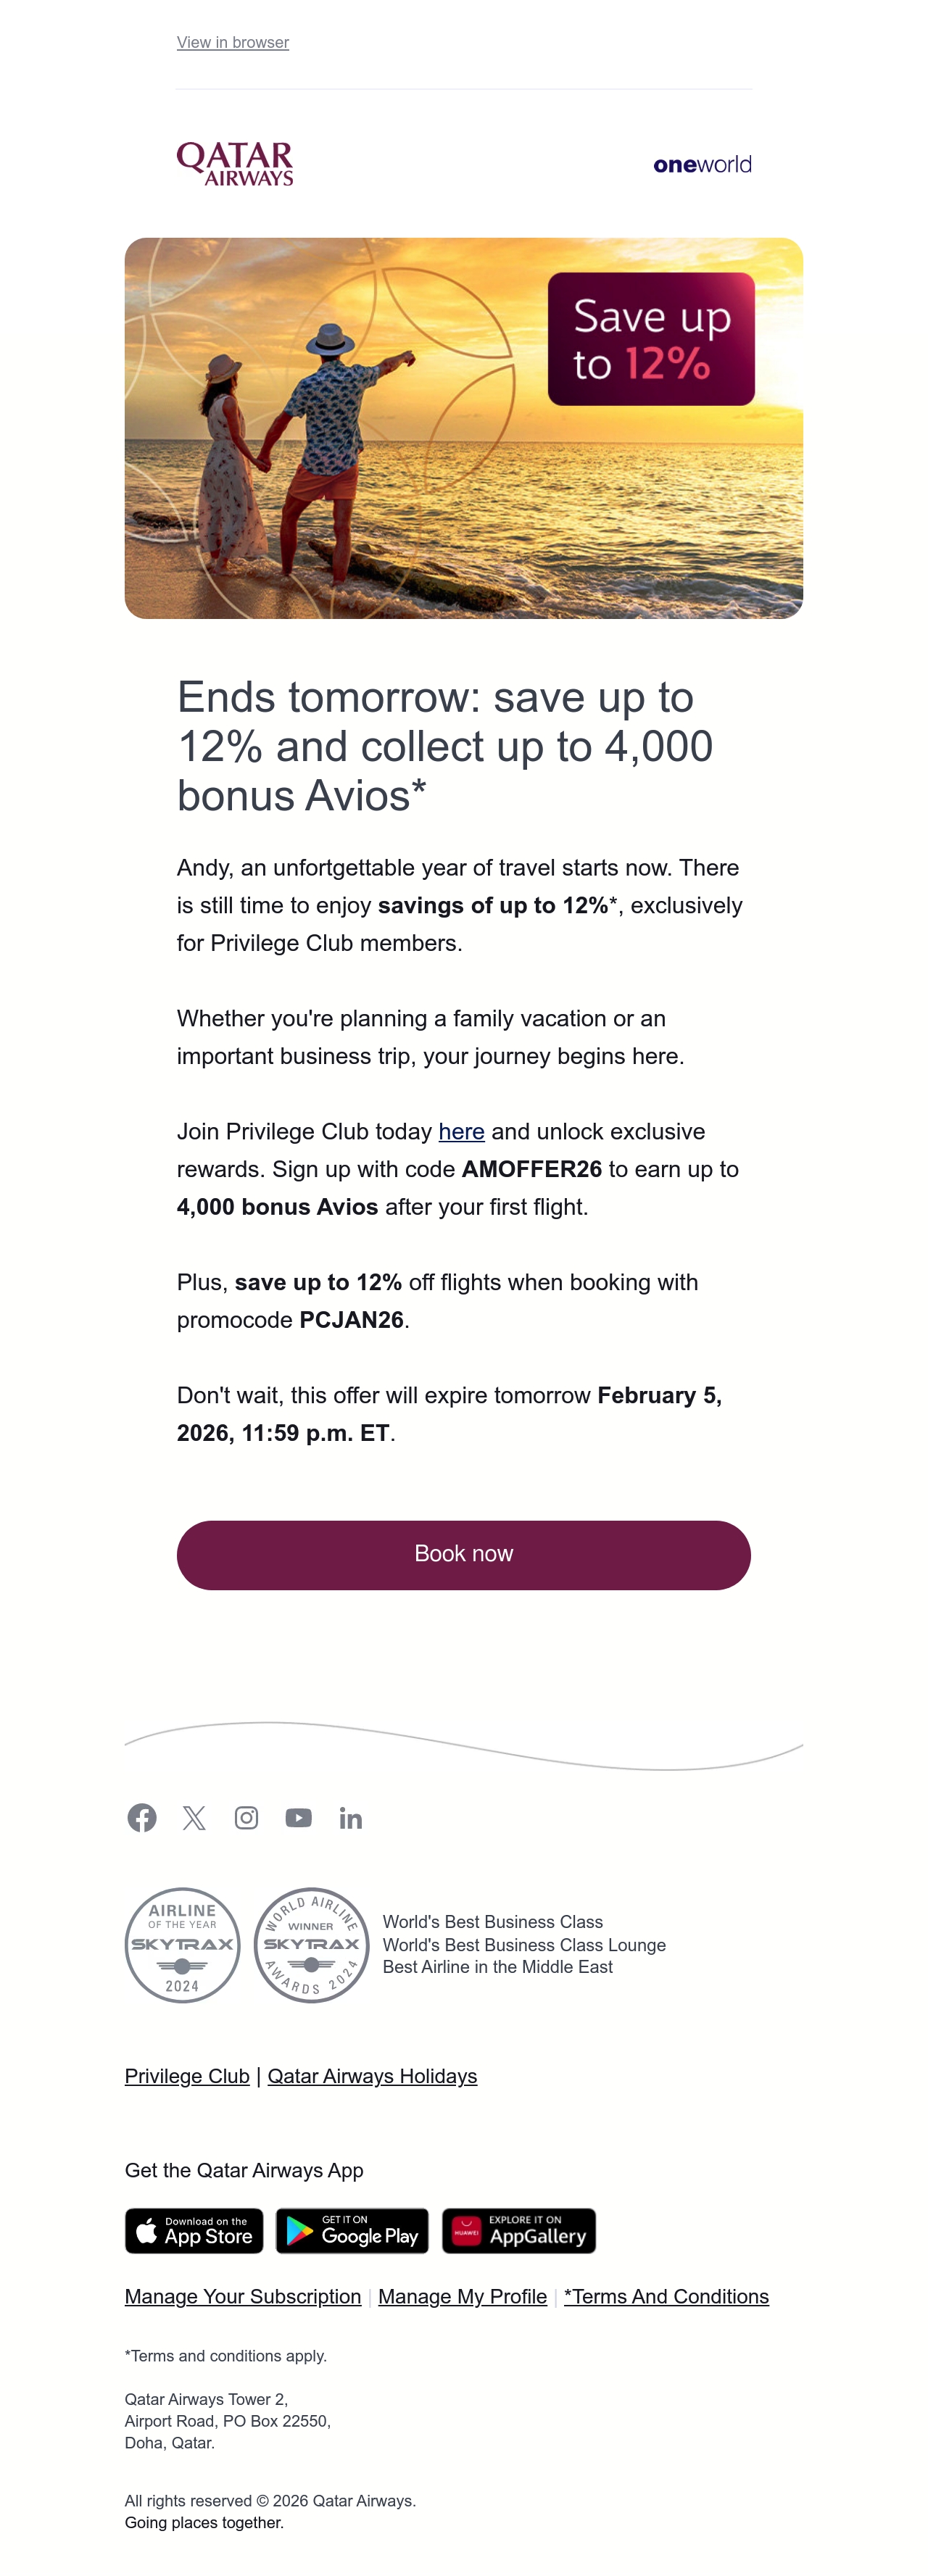
Task: Click the Book now button
Action: 464,1554
